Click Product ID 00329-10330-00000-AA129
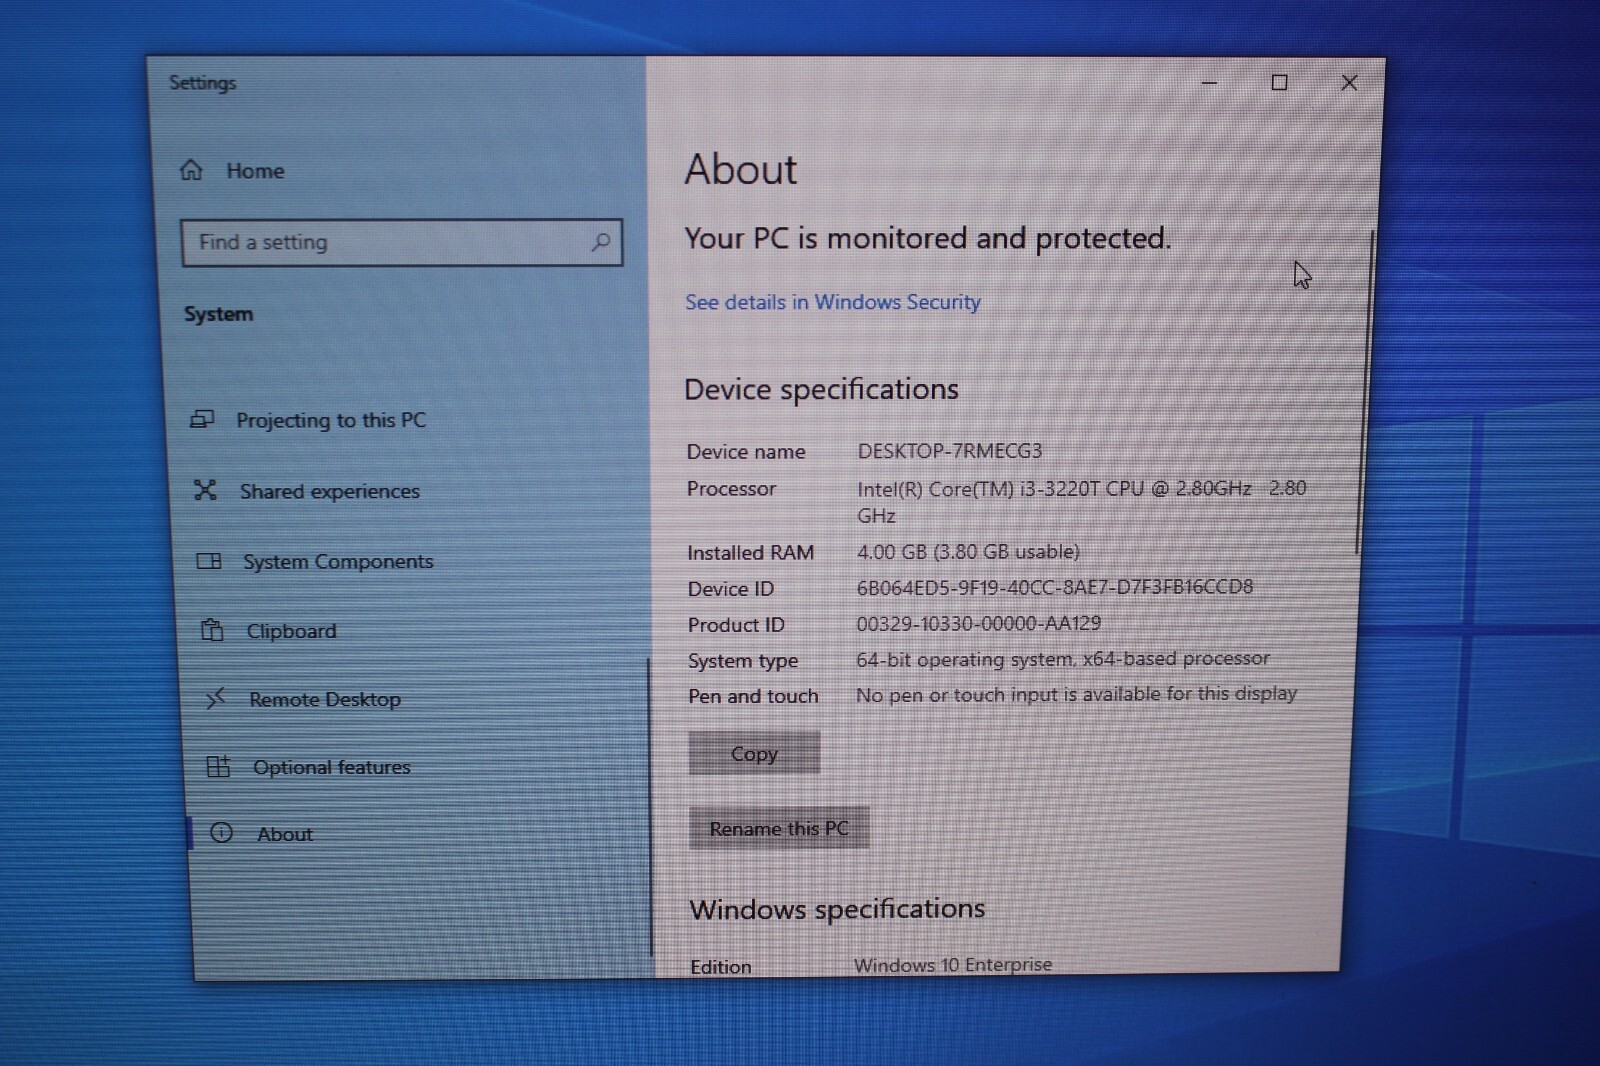Screen dimensions: 1600x1066 978,623
